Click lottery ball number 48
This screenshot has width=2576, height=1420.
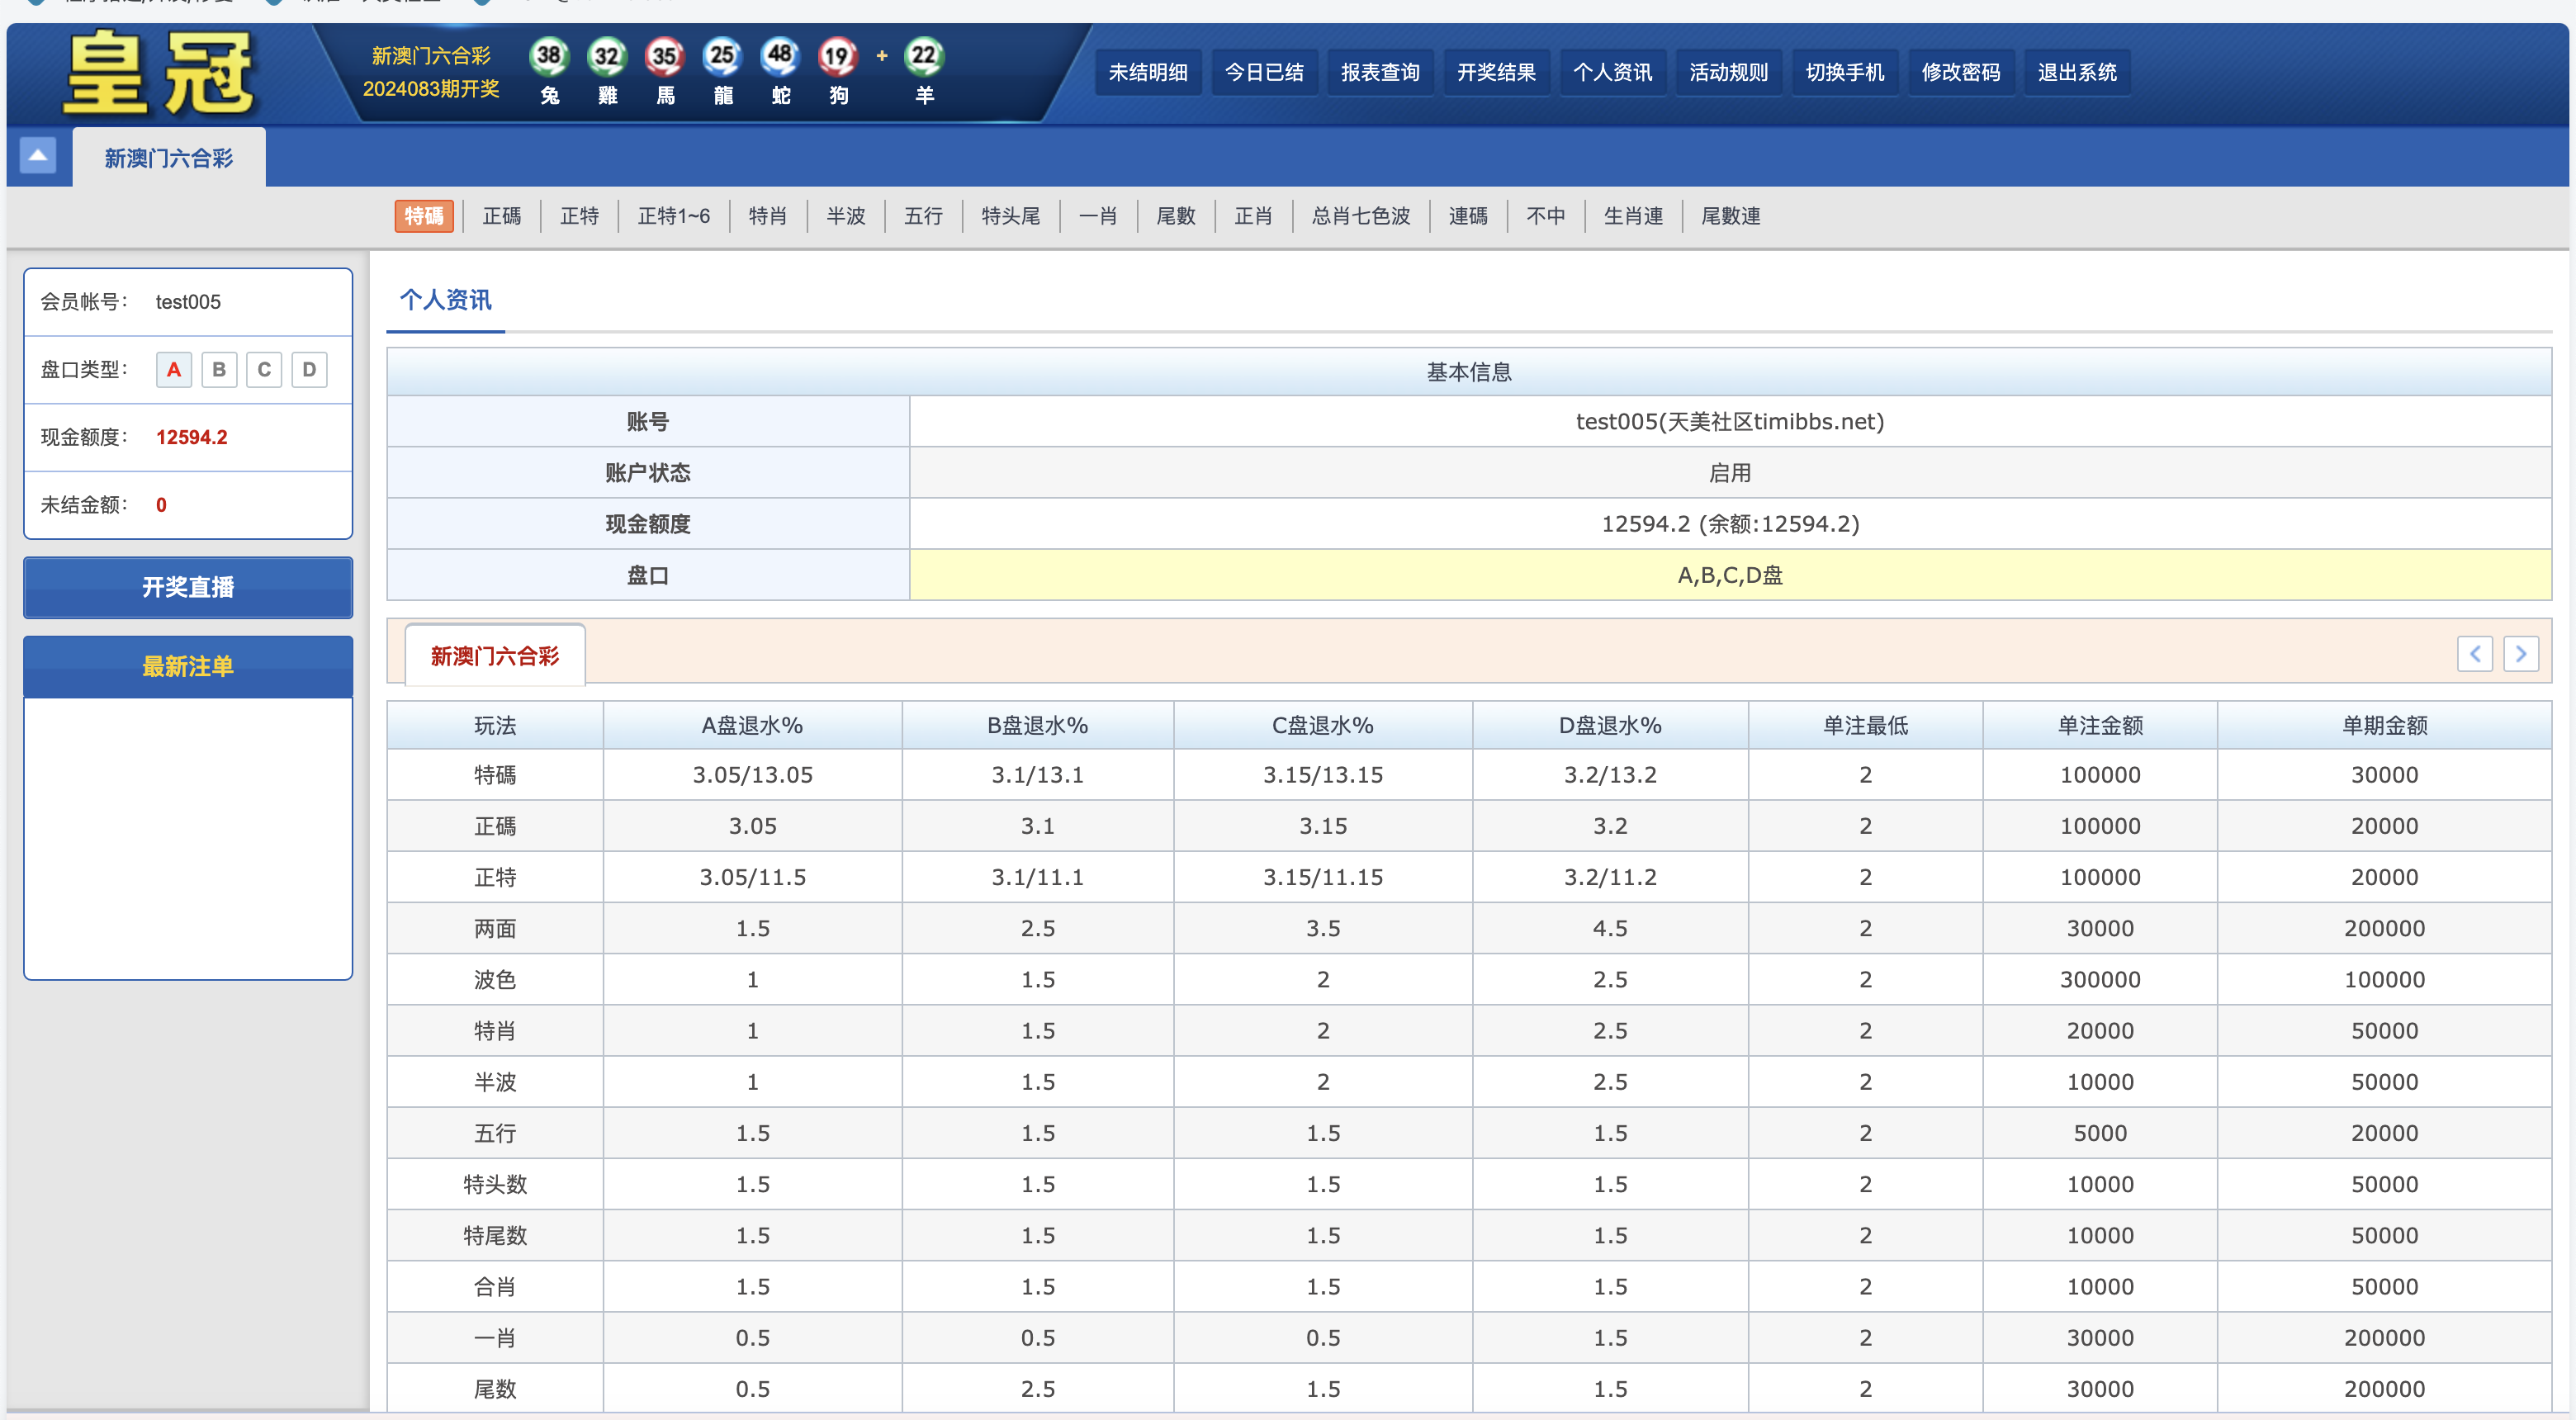tap(780, 56)
